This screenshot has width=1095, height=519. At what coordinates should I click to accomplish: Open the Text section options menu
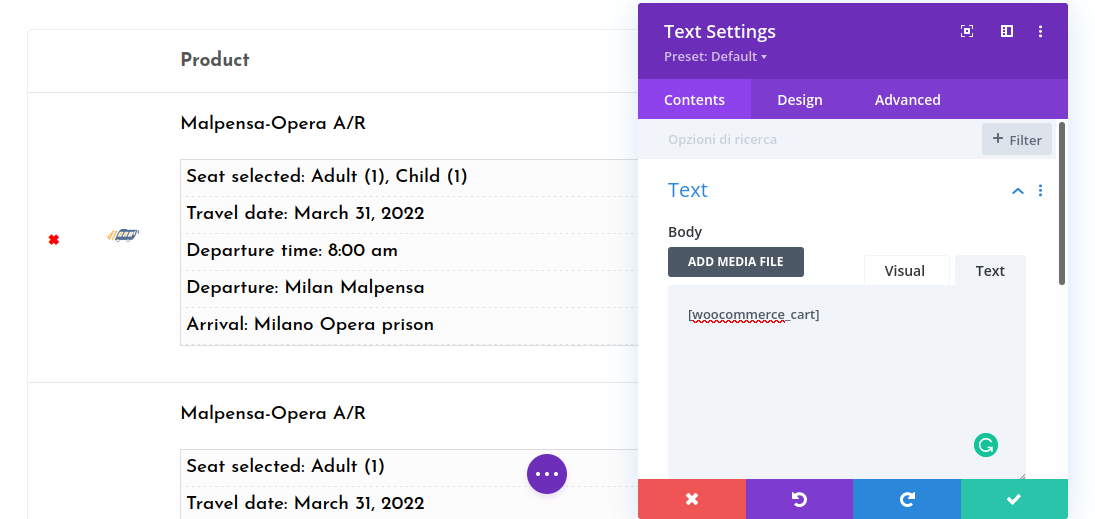pos(1041,190)
